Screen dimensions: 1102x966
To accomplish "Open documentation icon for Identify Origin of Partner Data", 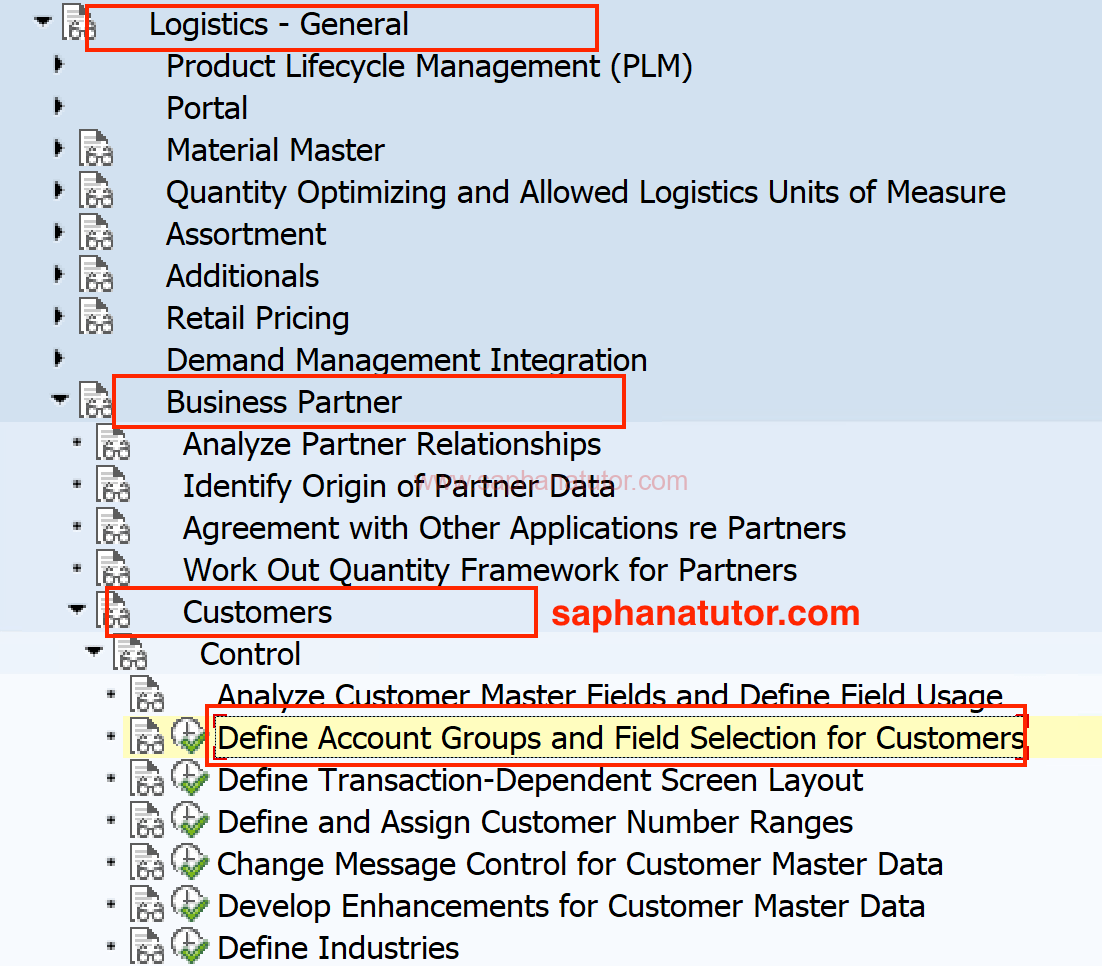I will tap(112, 484).
